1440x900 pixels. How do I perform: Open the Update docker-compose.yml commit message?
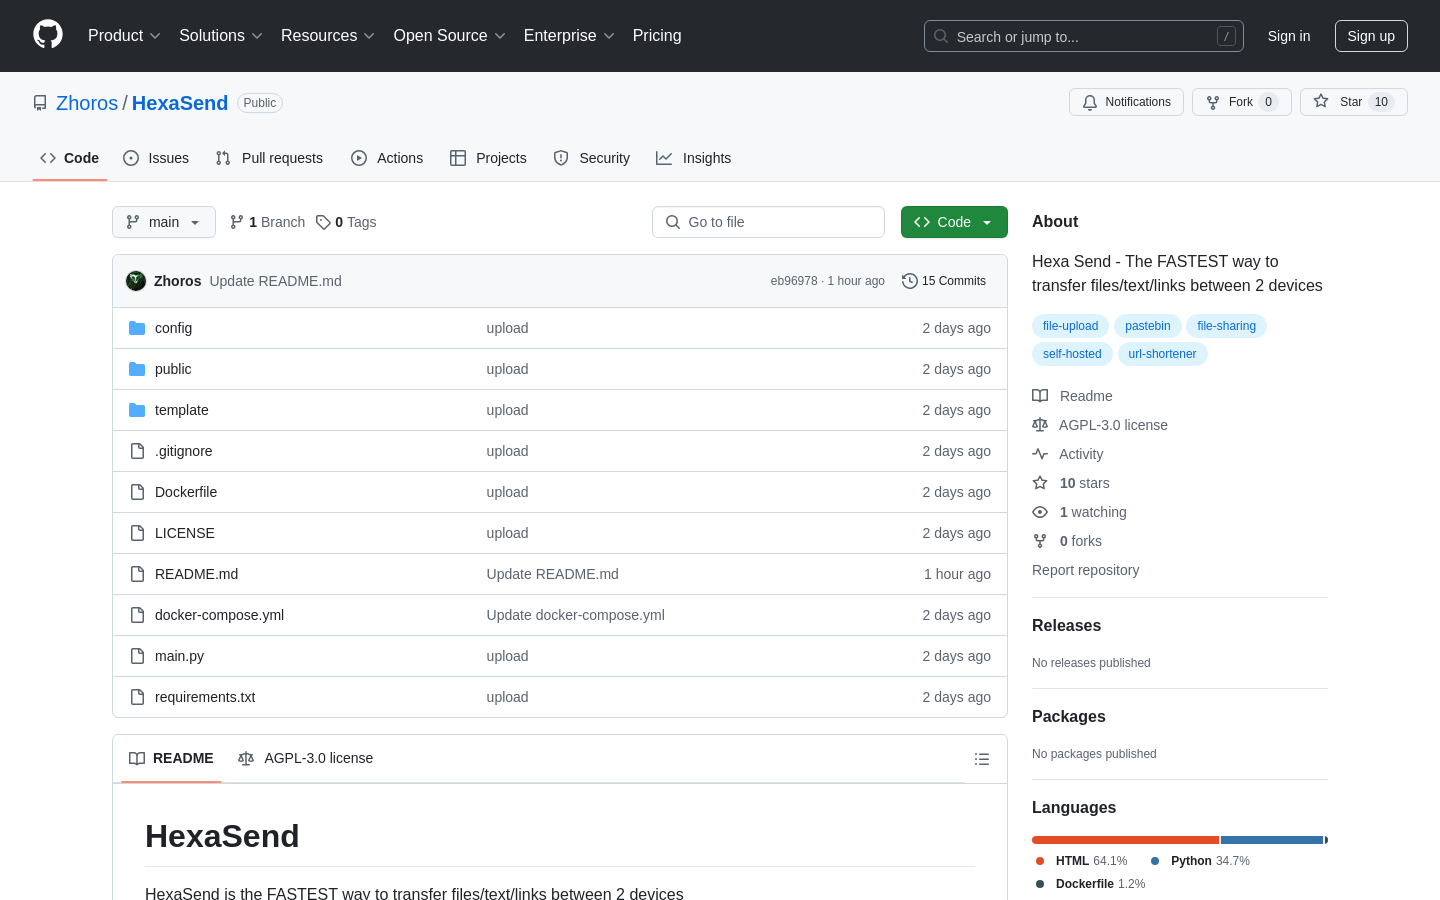pos(575,615)
